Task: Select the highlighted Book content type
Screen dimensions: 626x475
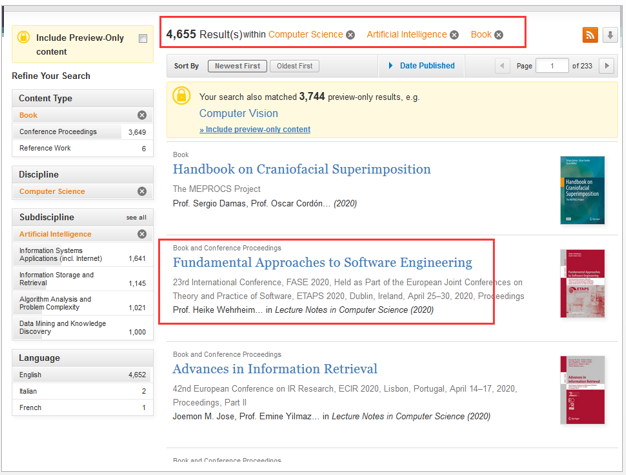Action: pos(28,115)
